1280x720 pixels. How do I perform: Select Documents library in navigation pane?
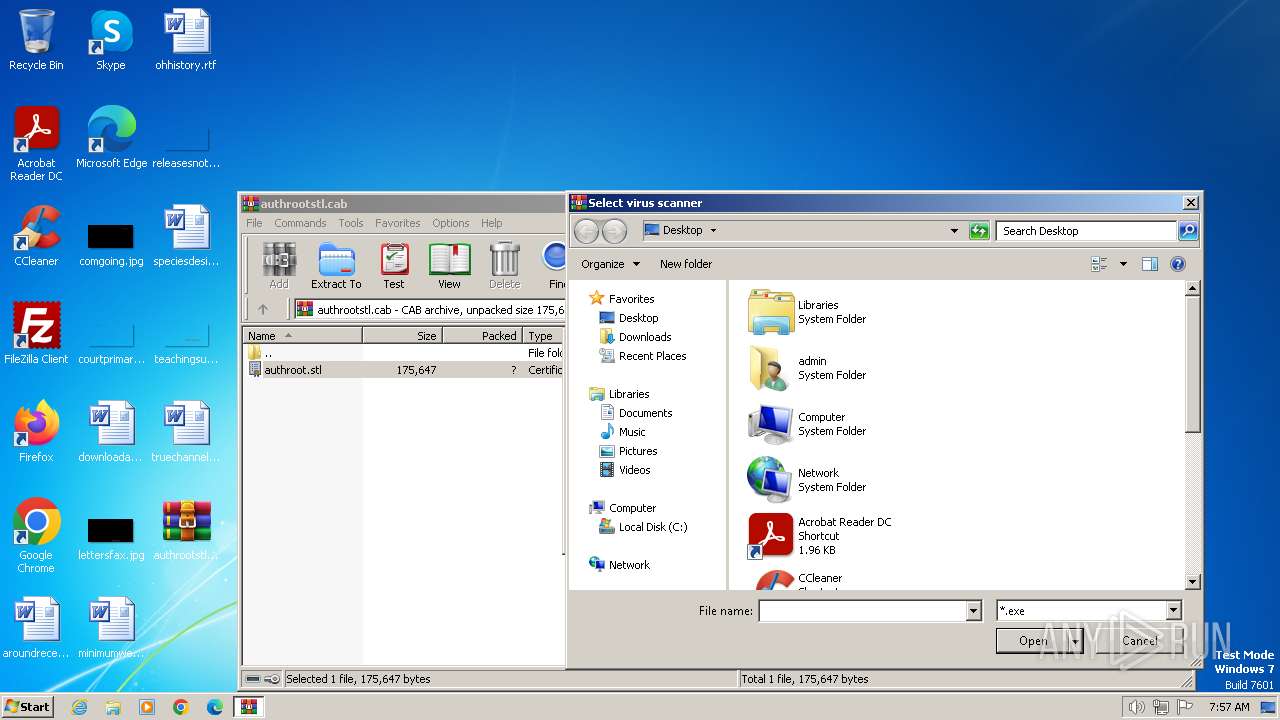[645, 413]
